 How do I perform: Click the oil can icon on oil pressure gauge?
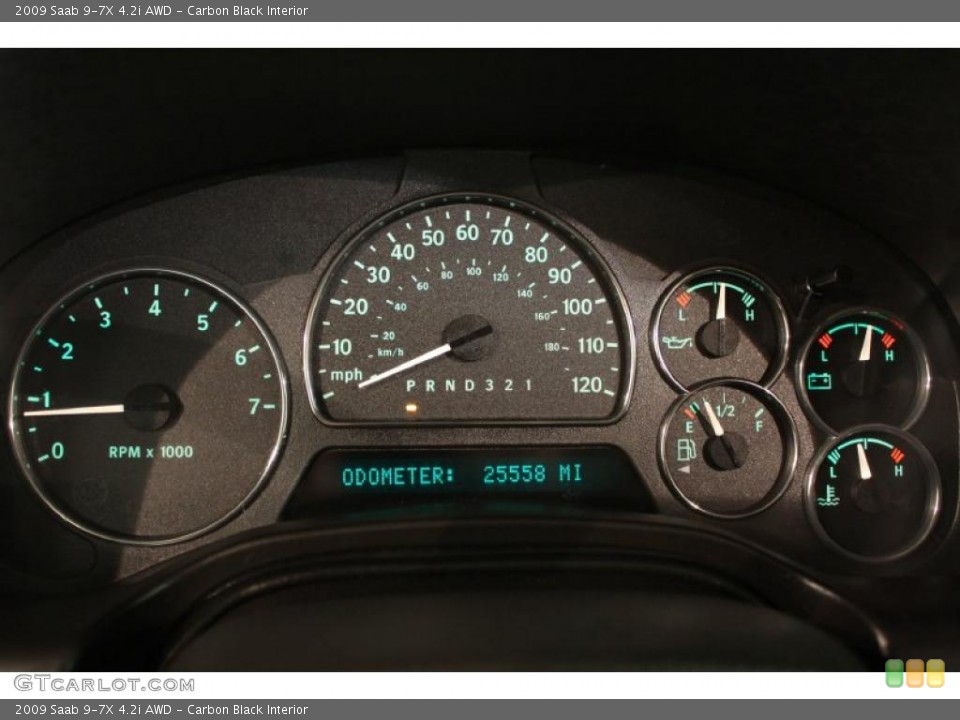(678, 342)
